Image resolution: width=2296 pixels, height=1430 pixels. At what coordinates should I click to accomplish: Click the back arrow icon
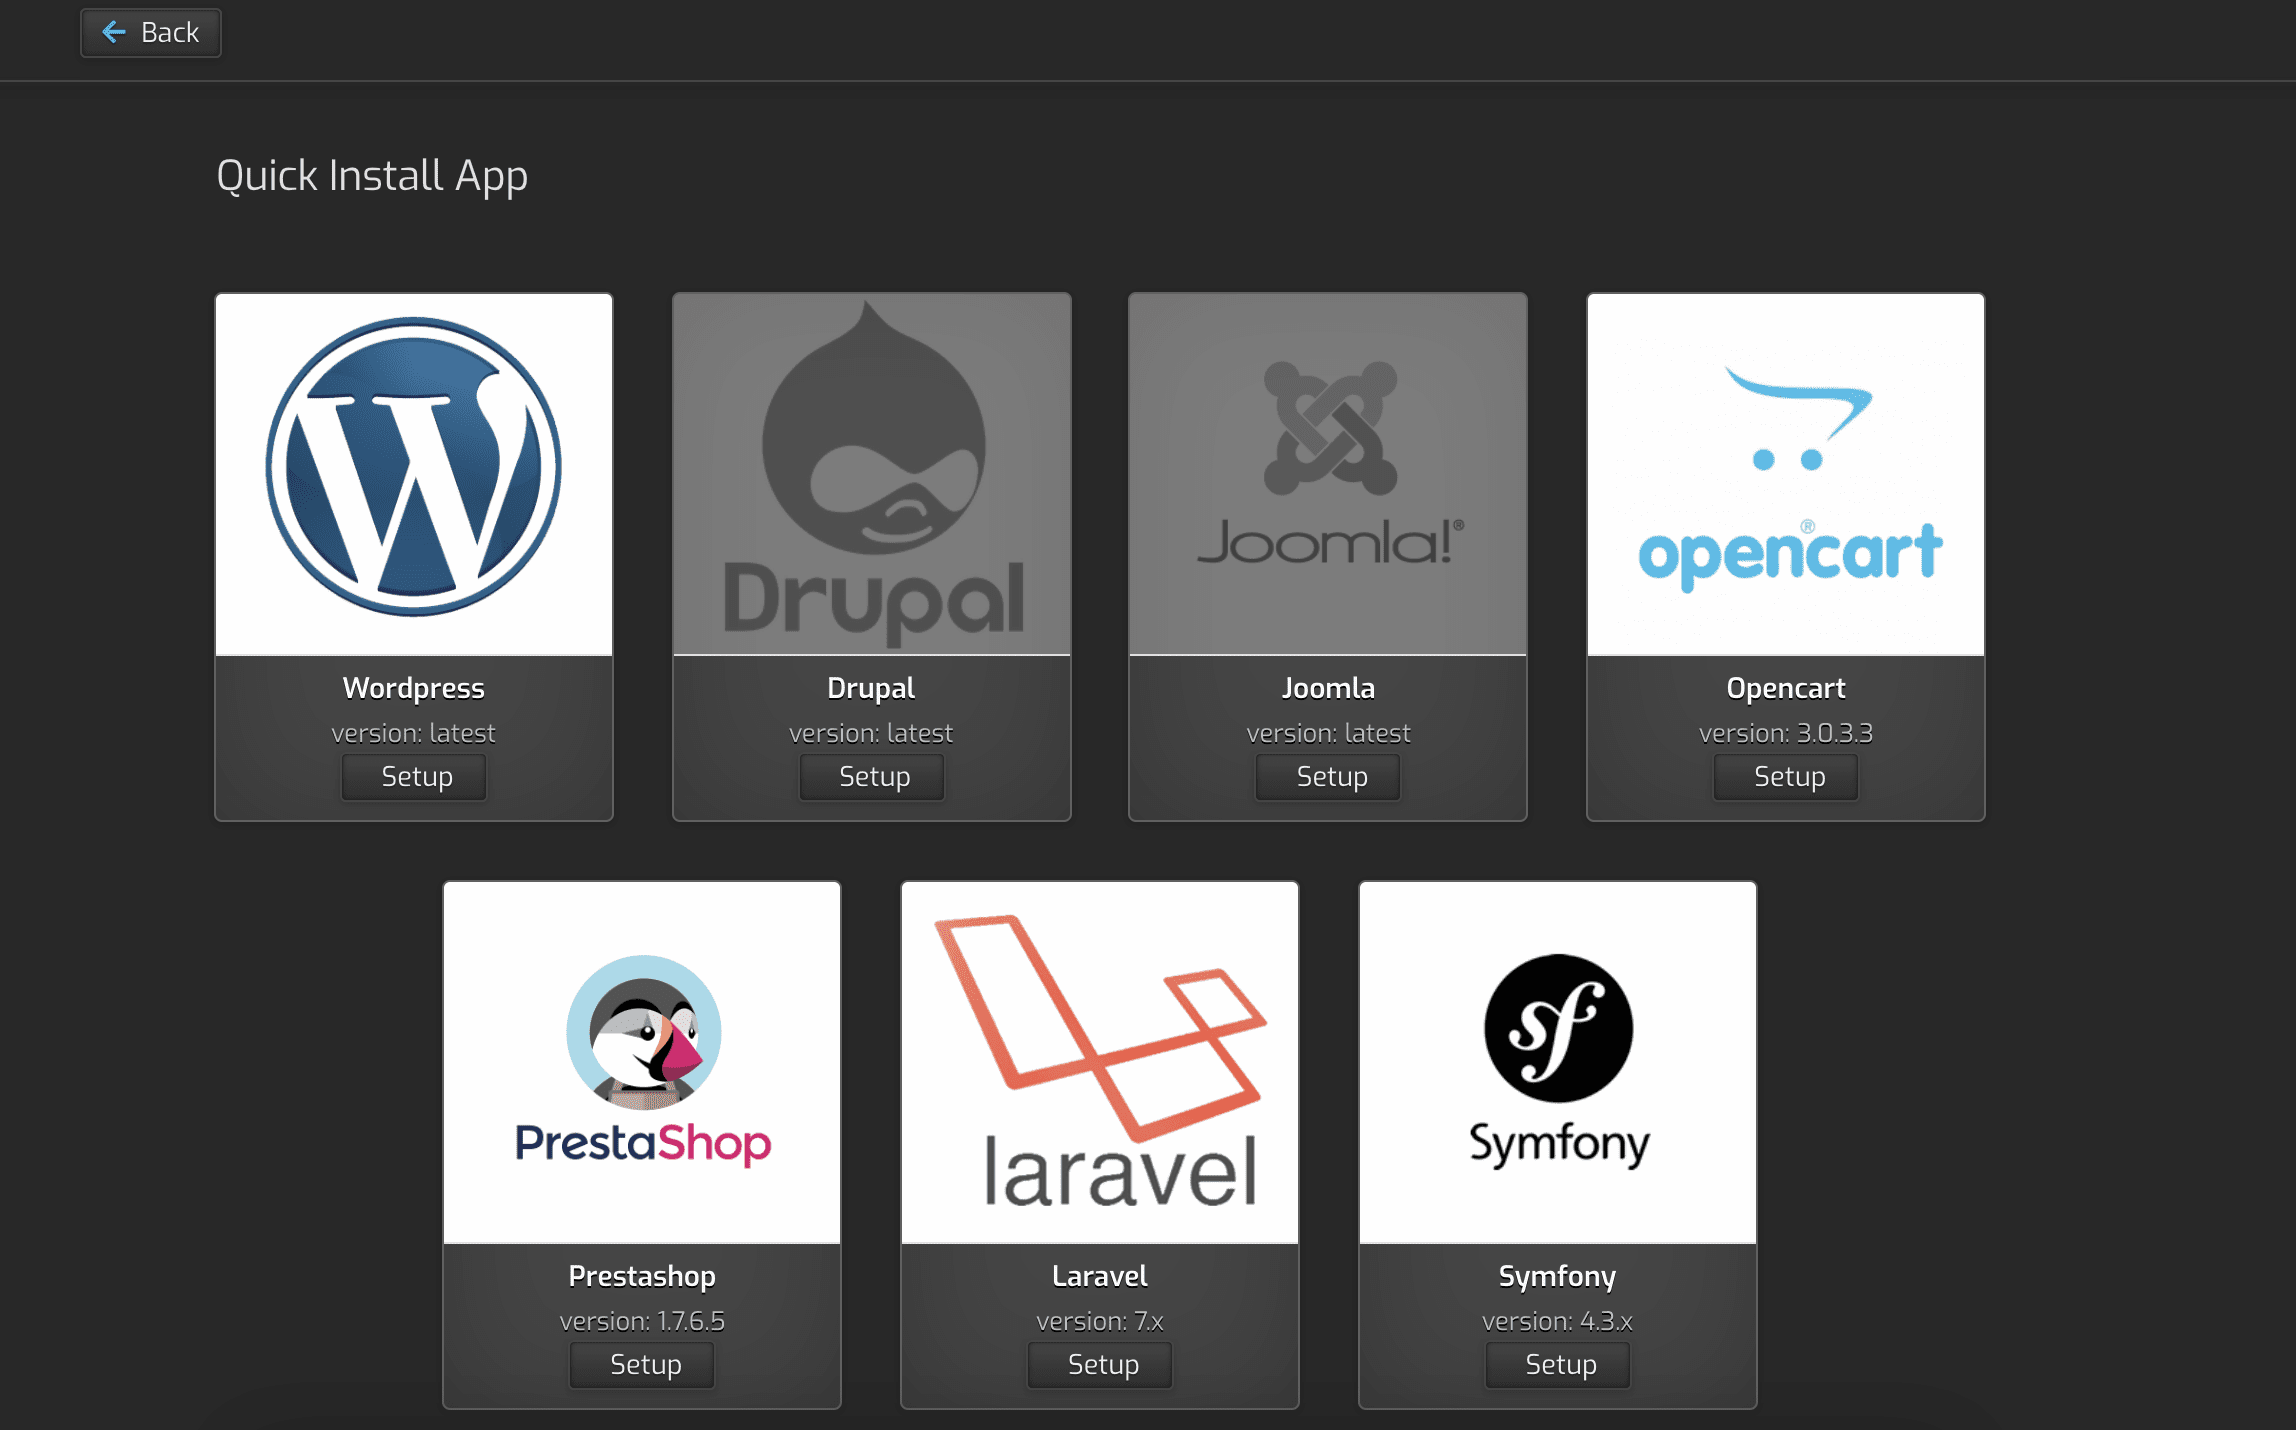113,32
